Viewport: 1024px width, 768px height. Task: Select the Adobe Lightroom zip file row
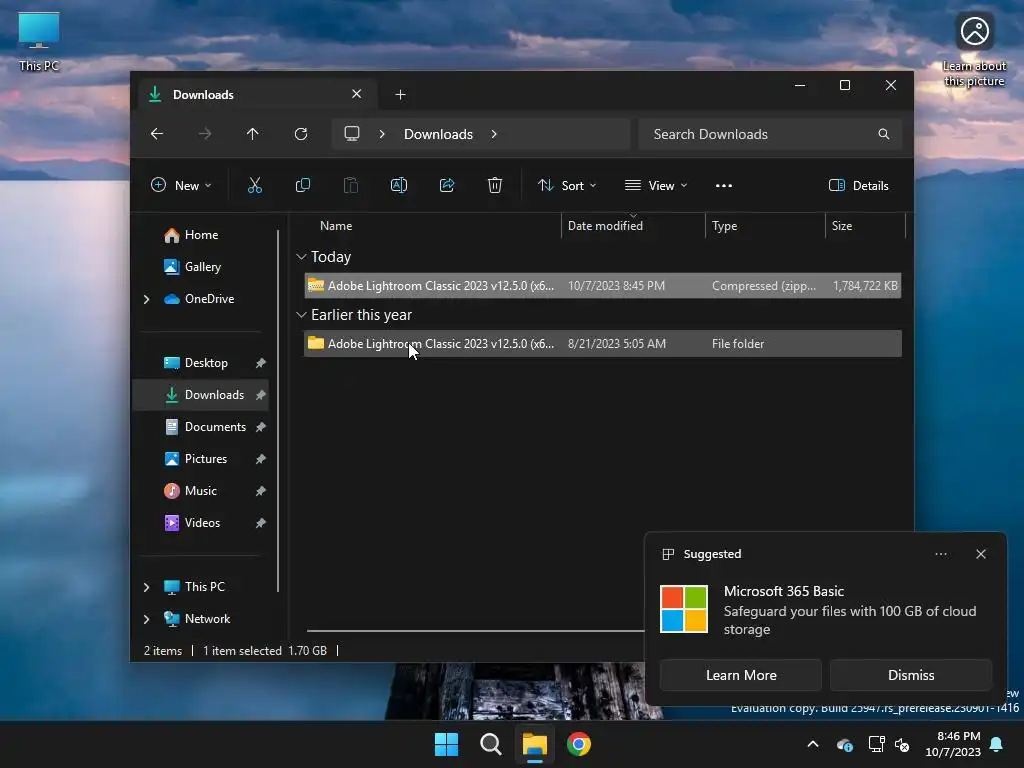[603, 286]
